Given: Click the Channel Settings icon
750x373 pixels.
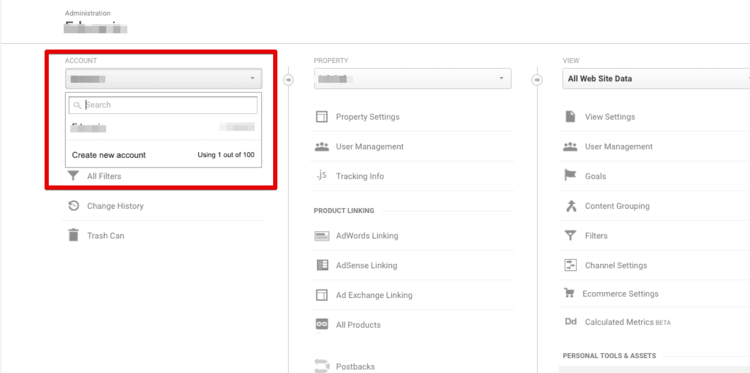Looking at the screenshot, I should 571,265.
